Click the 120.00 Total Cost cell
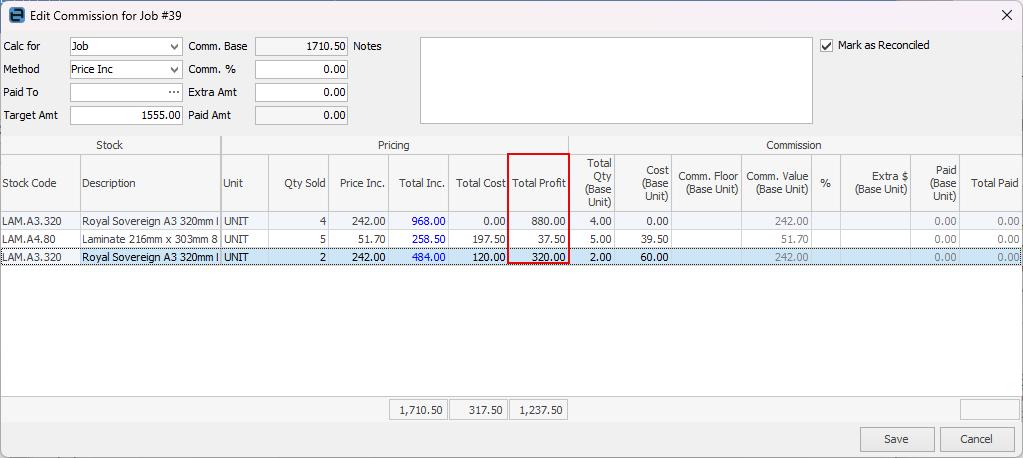Image resolution: width=1023 pixels, height=458 pixels. tap(478, 257)
